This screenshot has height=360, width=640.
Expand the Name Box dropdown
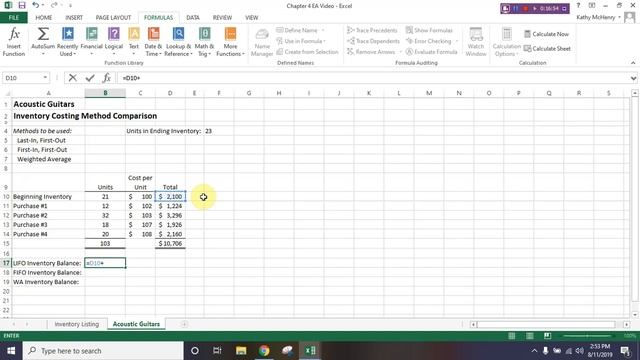tap(45, 78)
